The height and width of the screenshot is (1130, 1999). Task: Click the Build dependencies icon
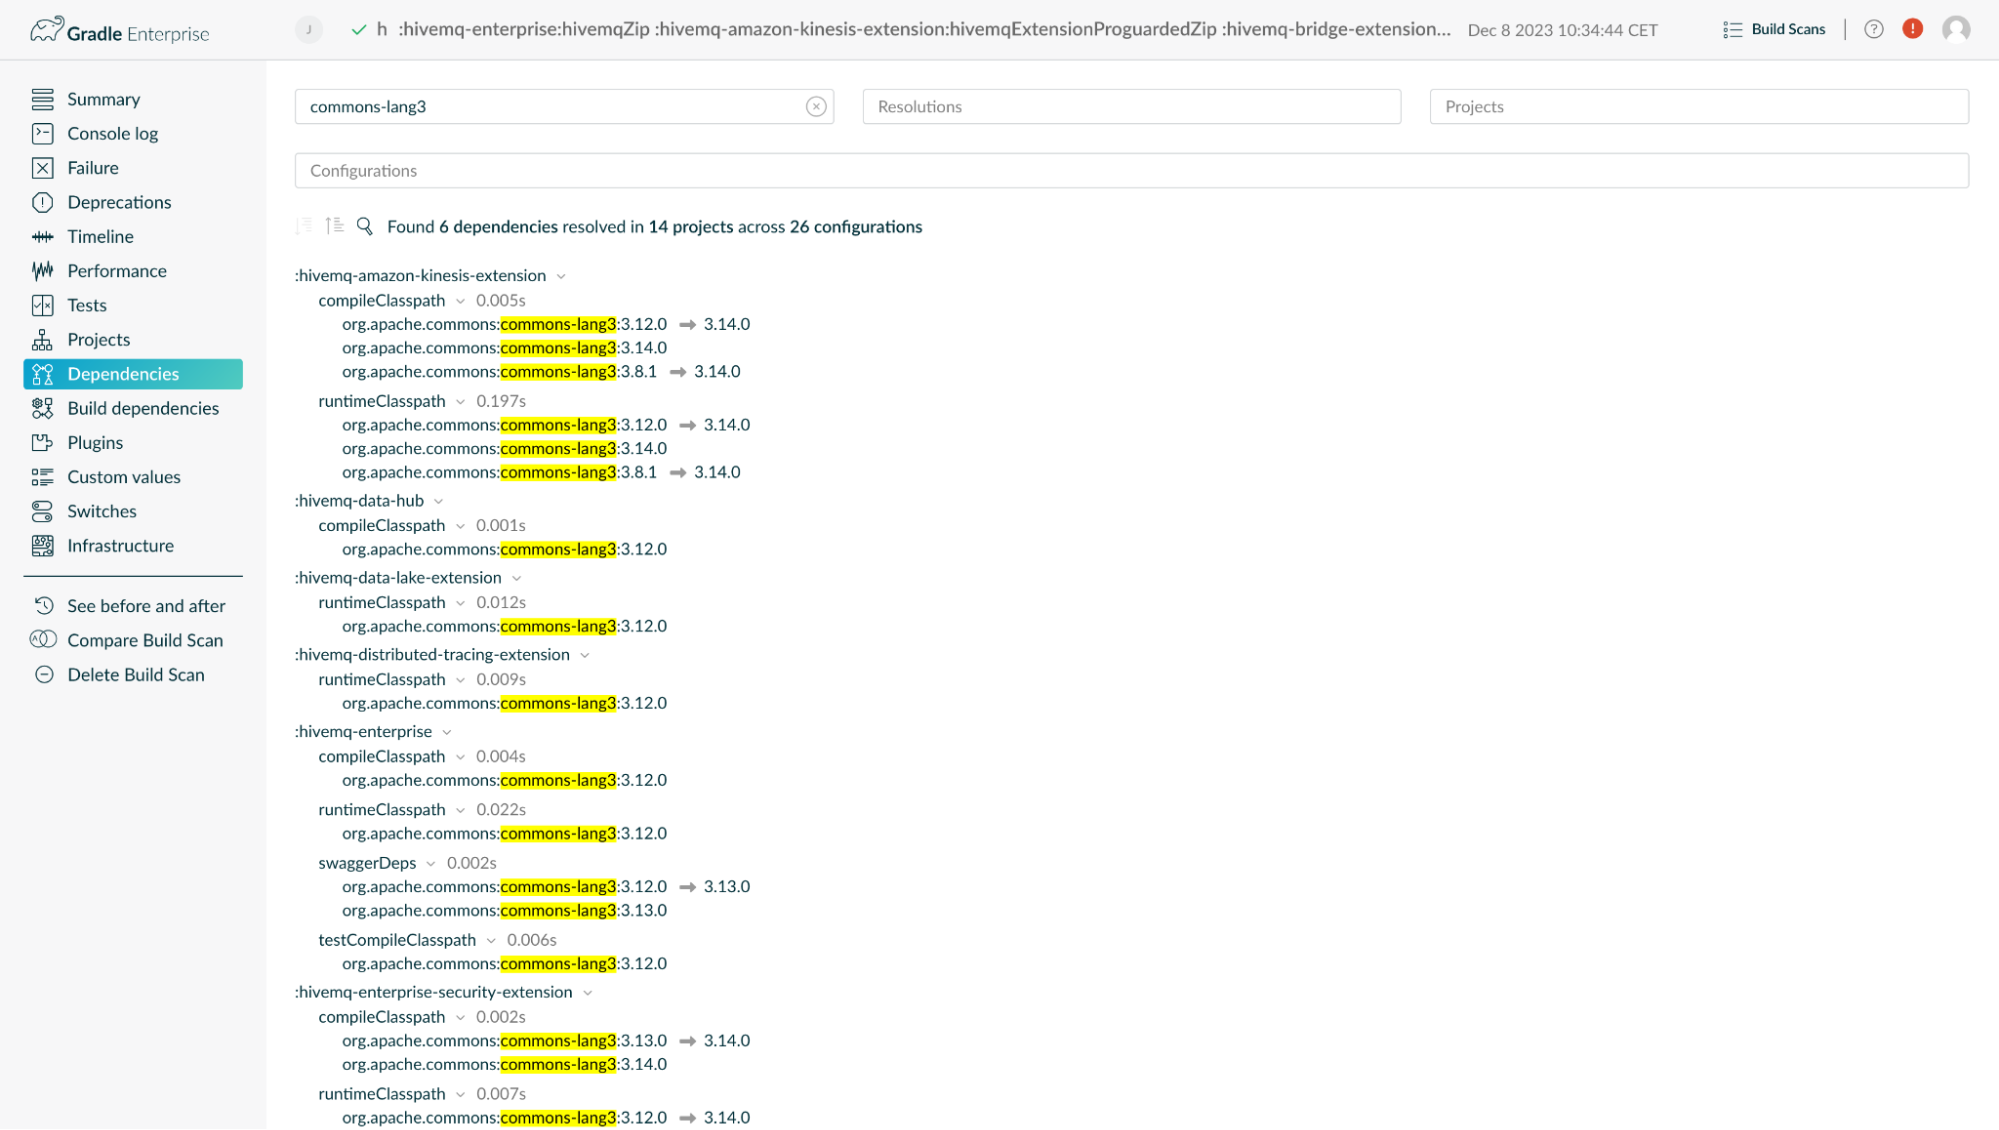coord(42,408)
